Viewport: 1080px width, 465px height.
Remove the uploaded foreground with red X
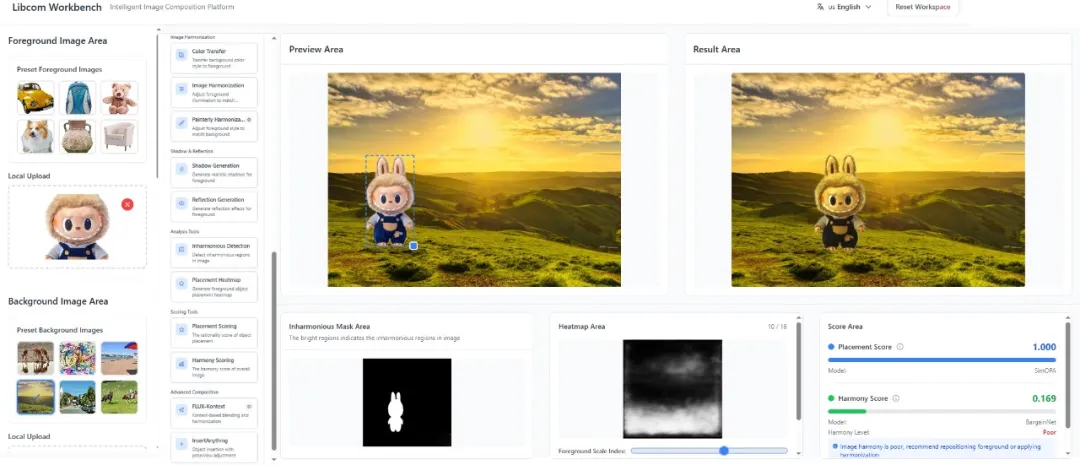pyautogui.click(x=127, y=205)
